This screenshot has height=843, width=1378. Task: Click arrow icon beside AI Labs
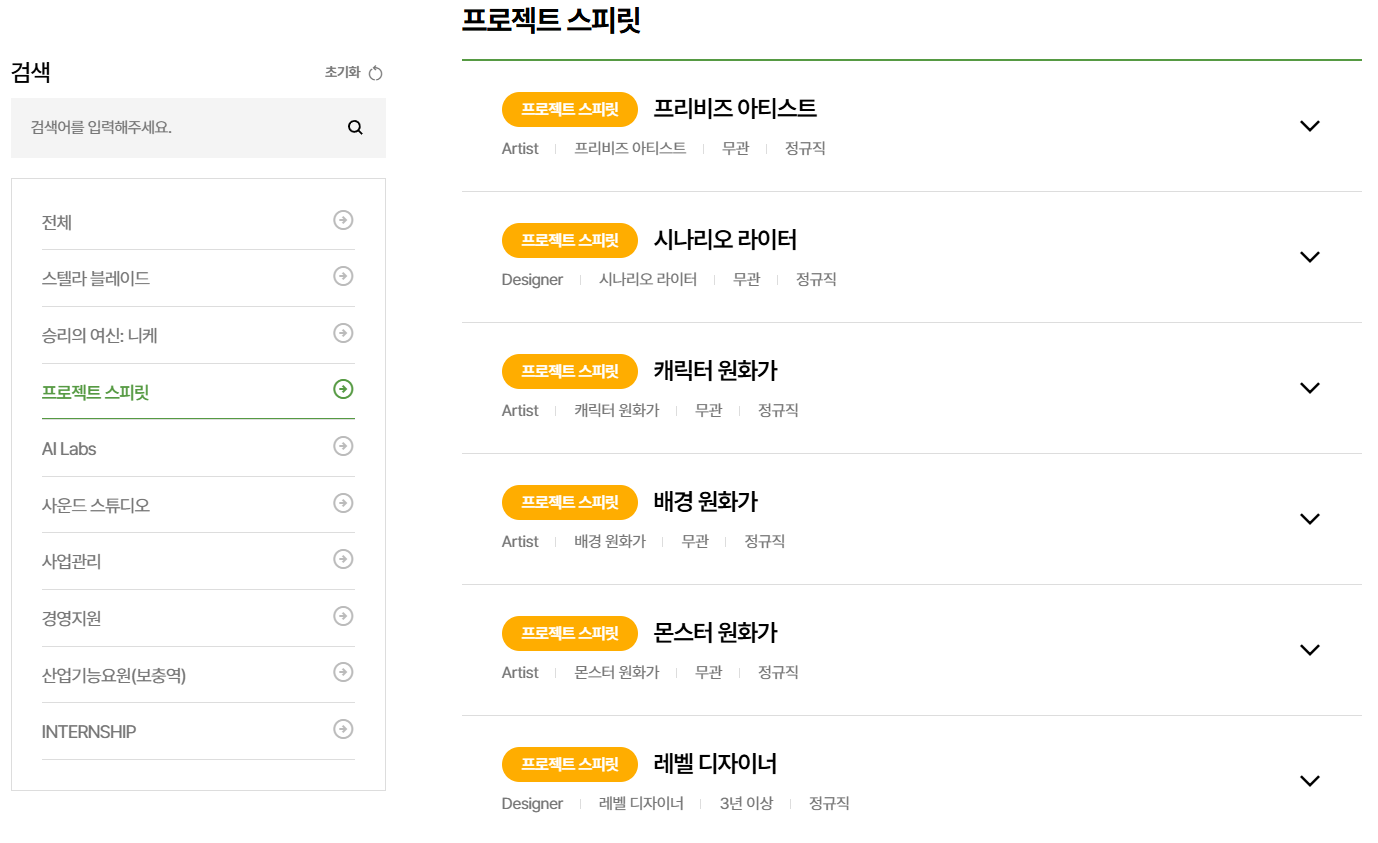(343, 446)
